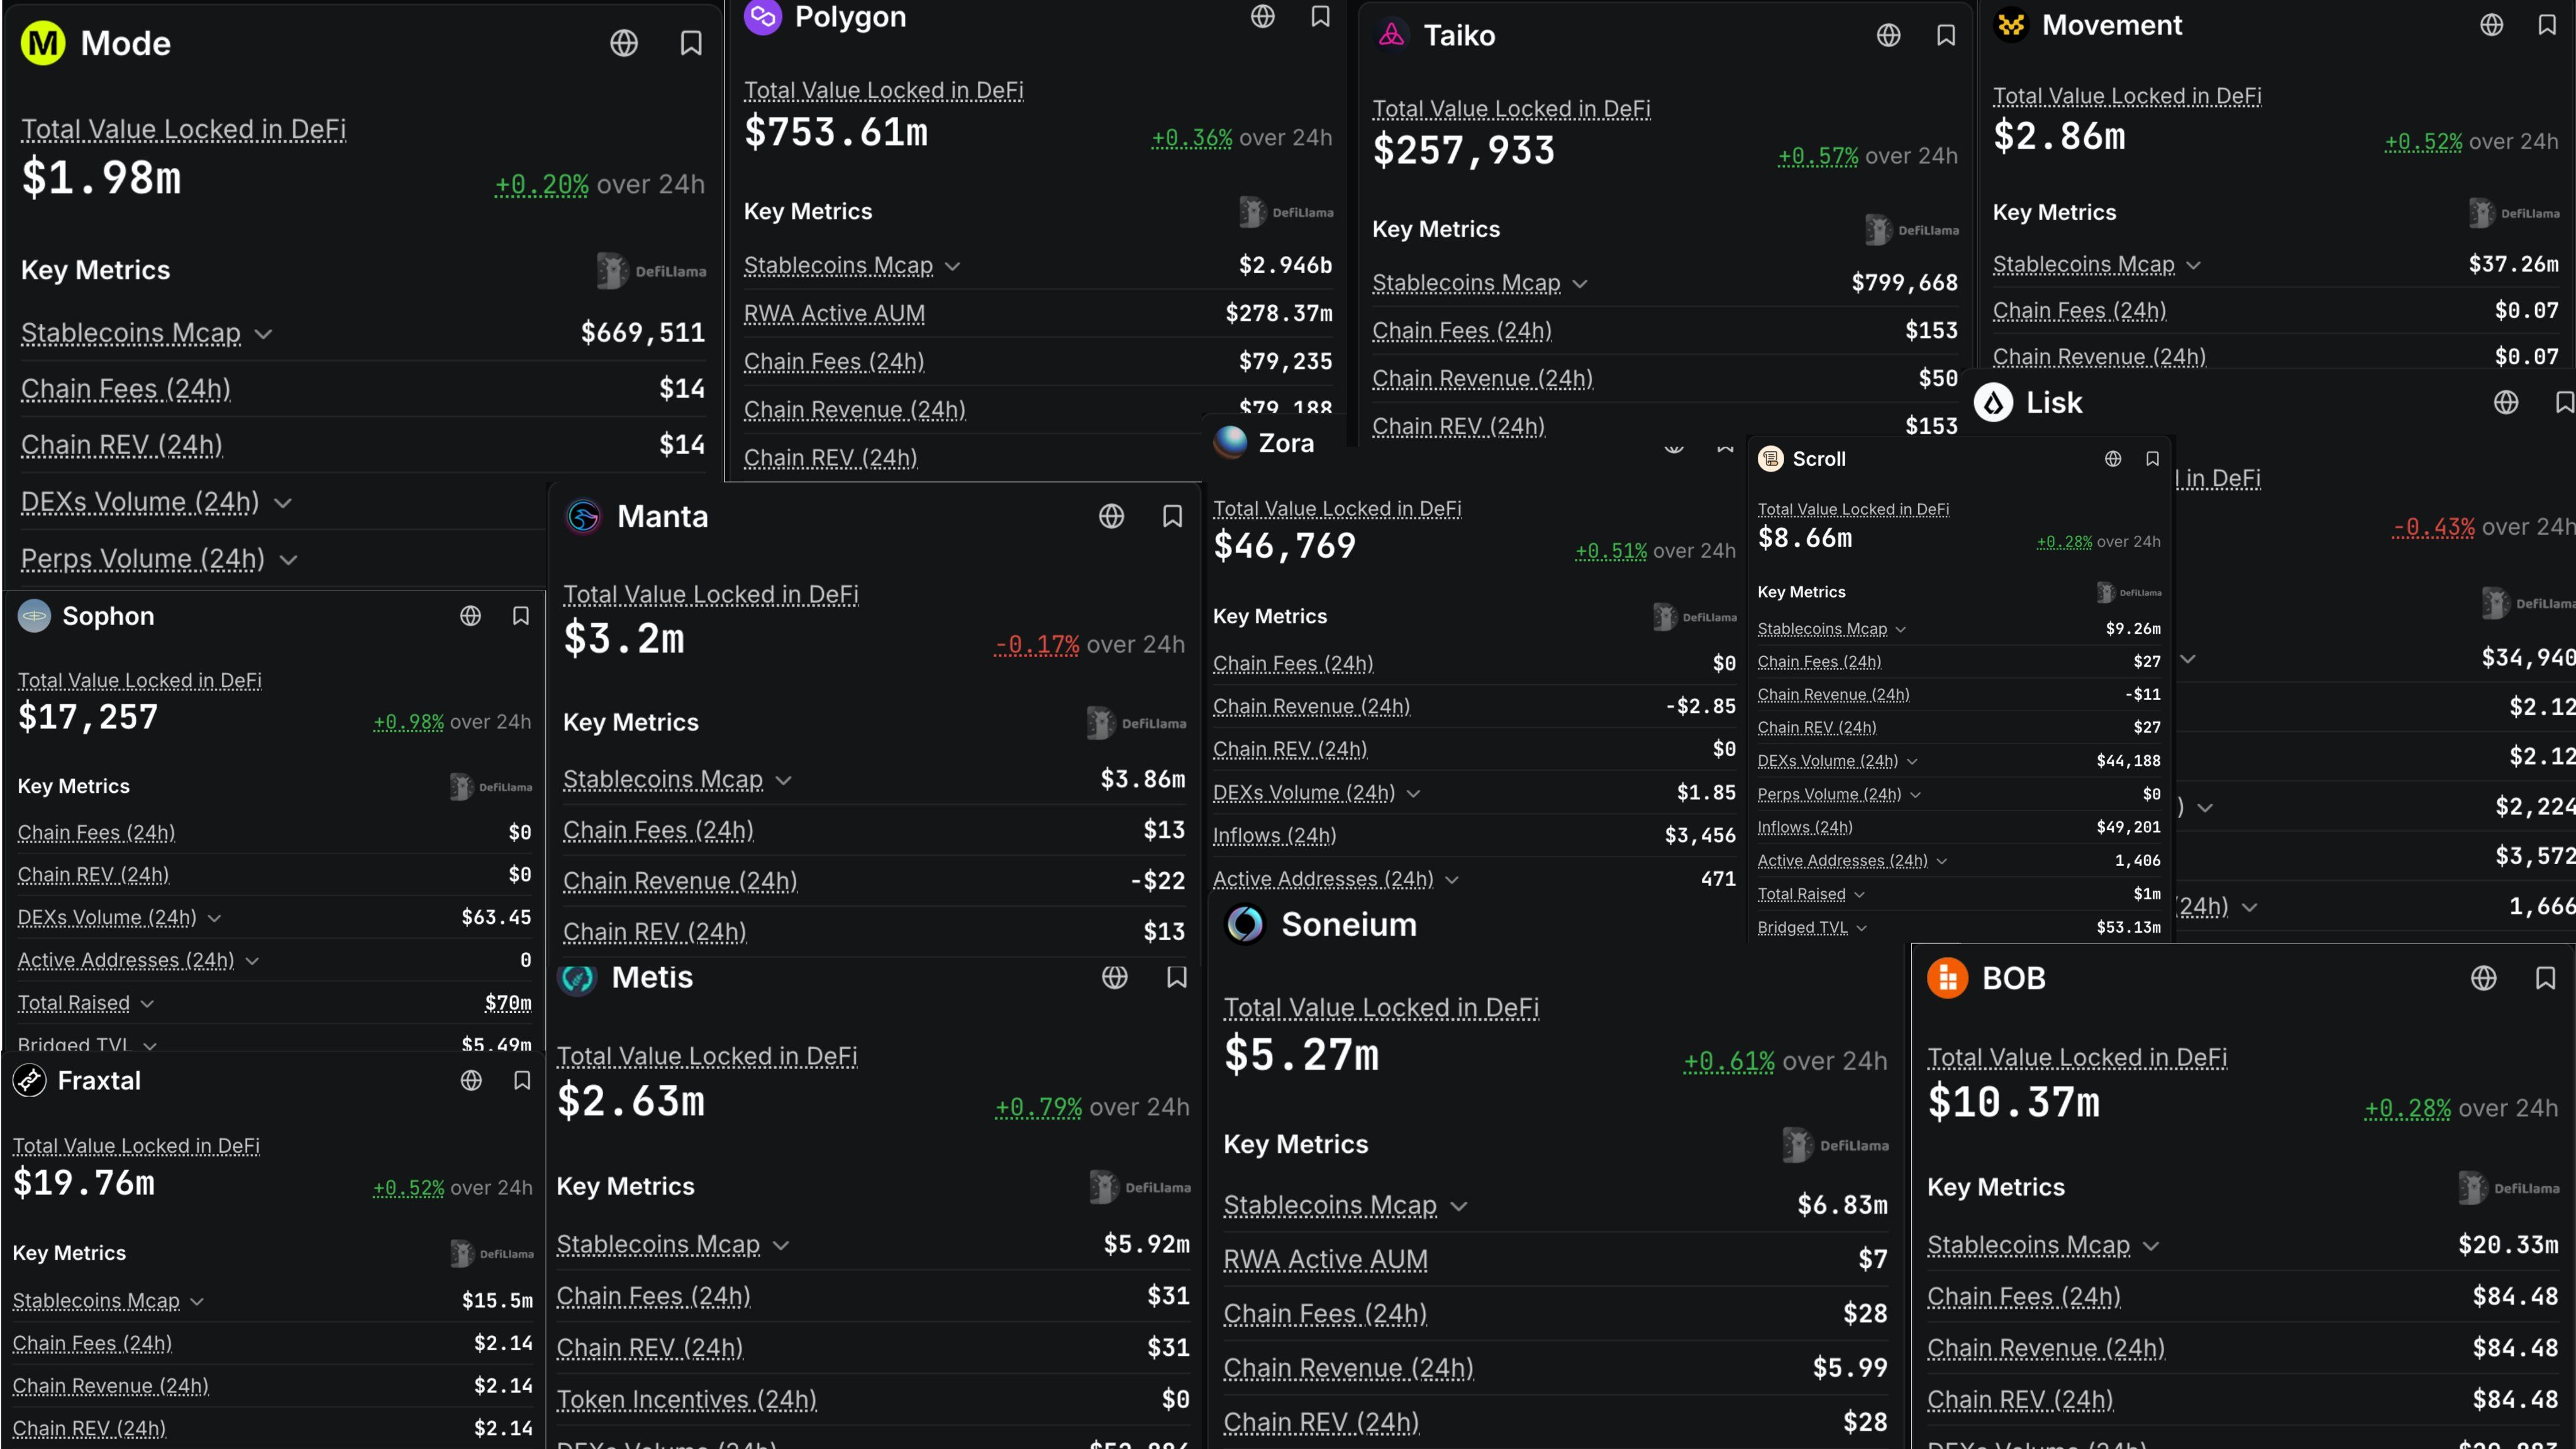Bookmark the Movement chain card

pos(2547,25)
